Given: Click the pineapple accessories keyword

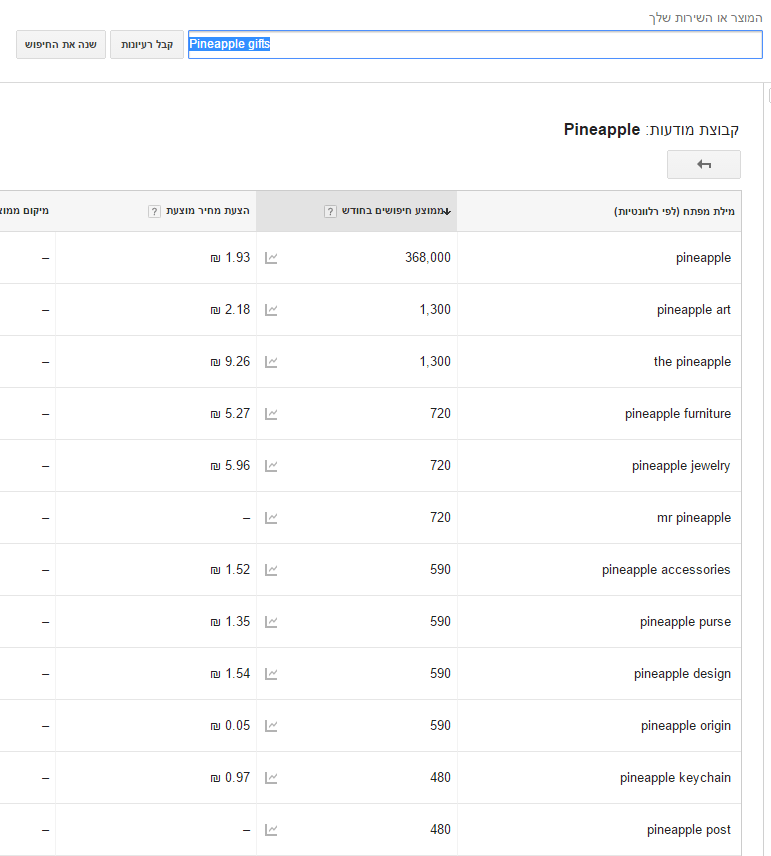Looking at the screenshot, I should (x=666, y=570).
